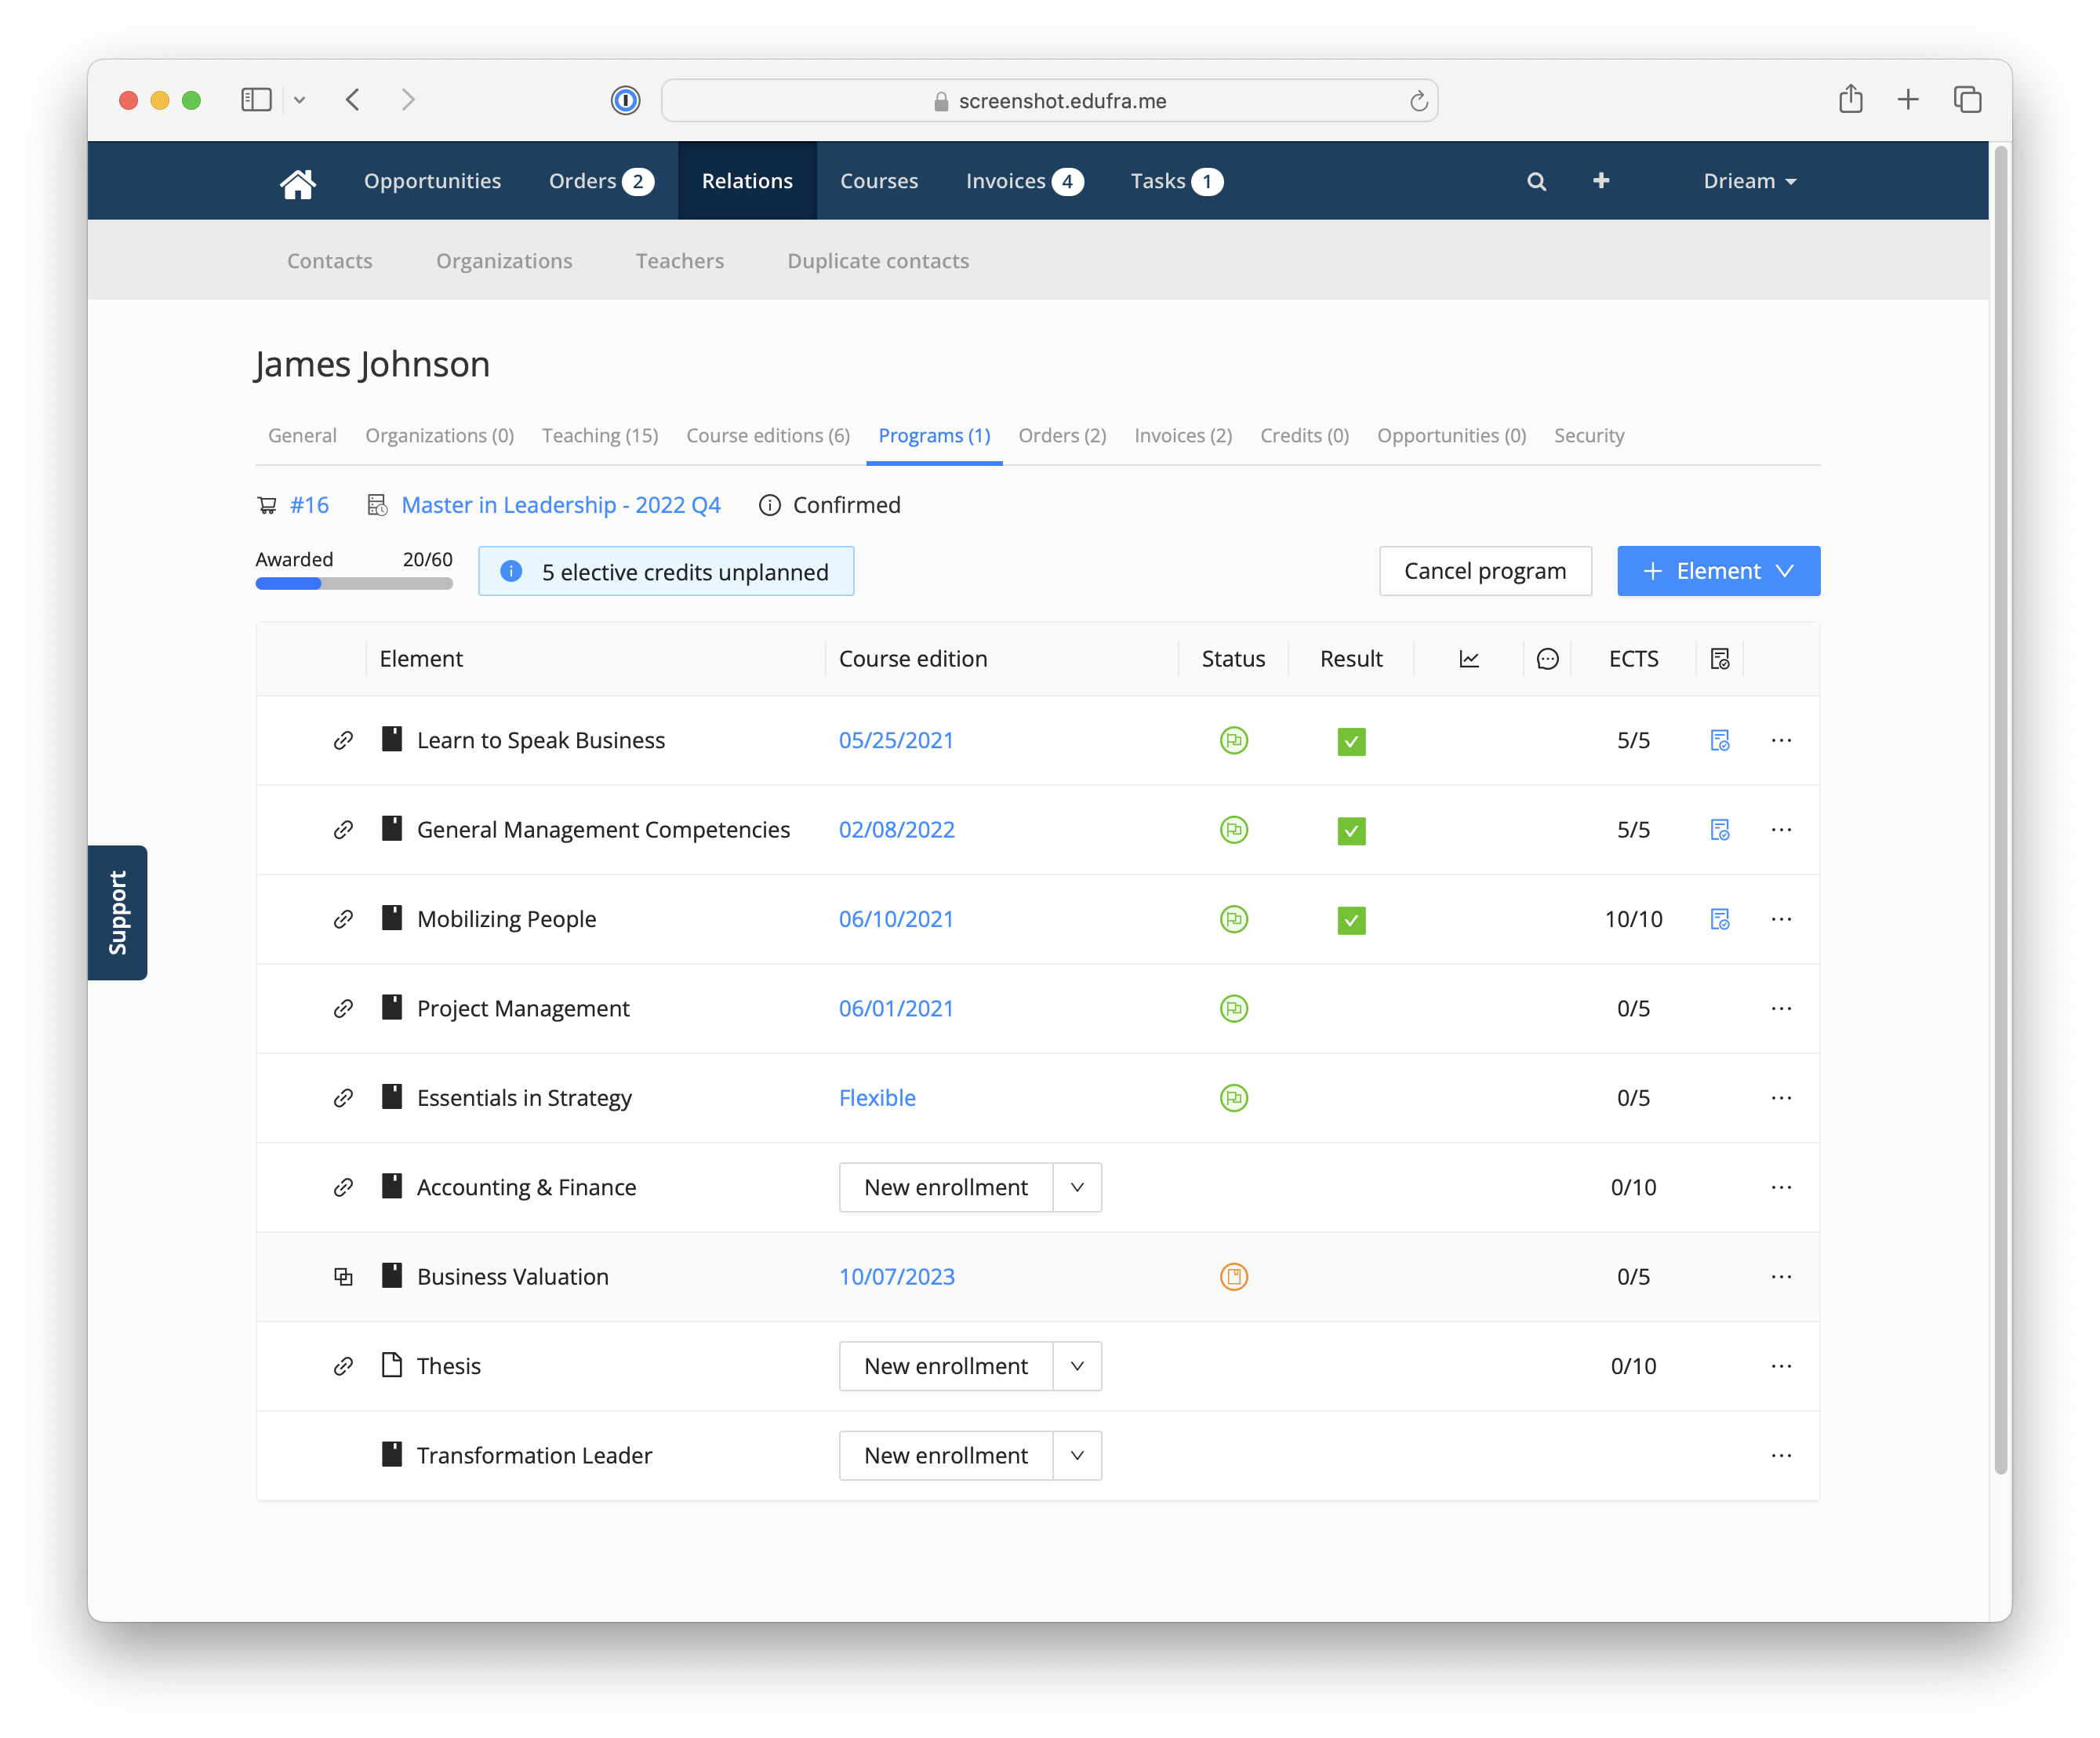This screenshot has width=2100, height=1738.
Task: Open certificate icon for Learn to Speak Business
Action: tap(1719, 740)
